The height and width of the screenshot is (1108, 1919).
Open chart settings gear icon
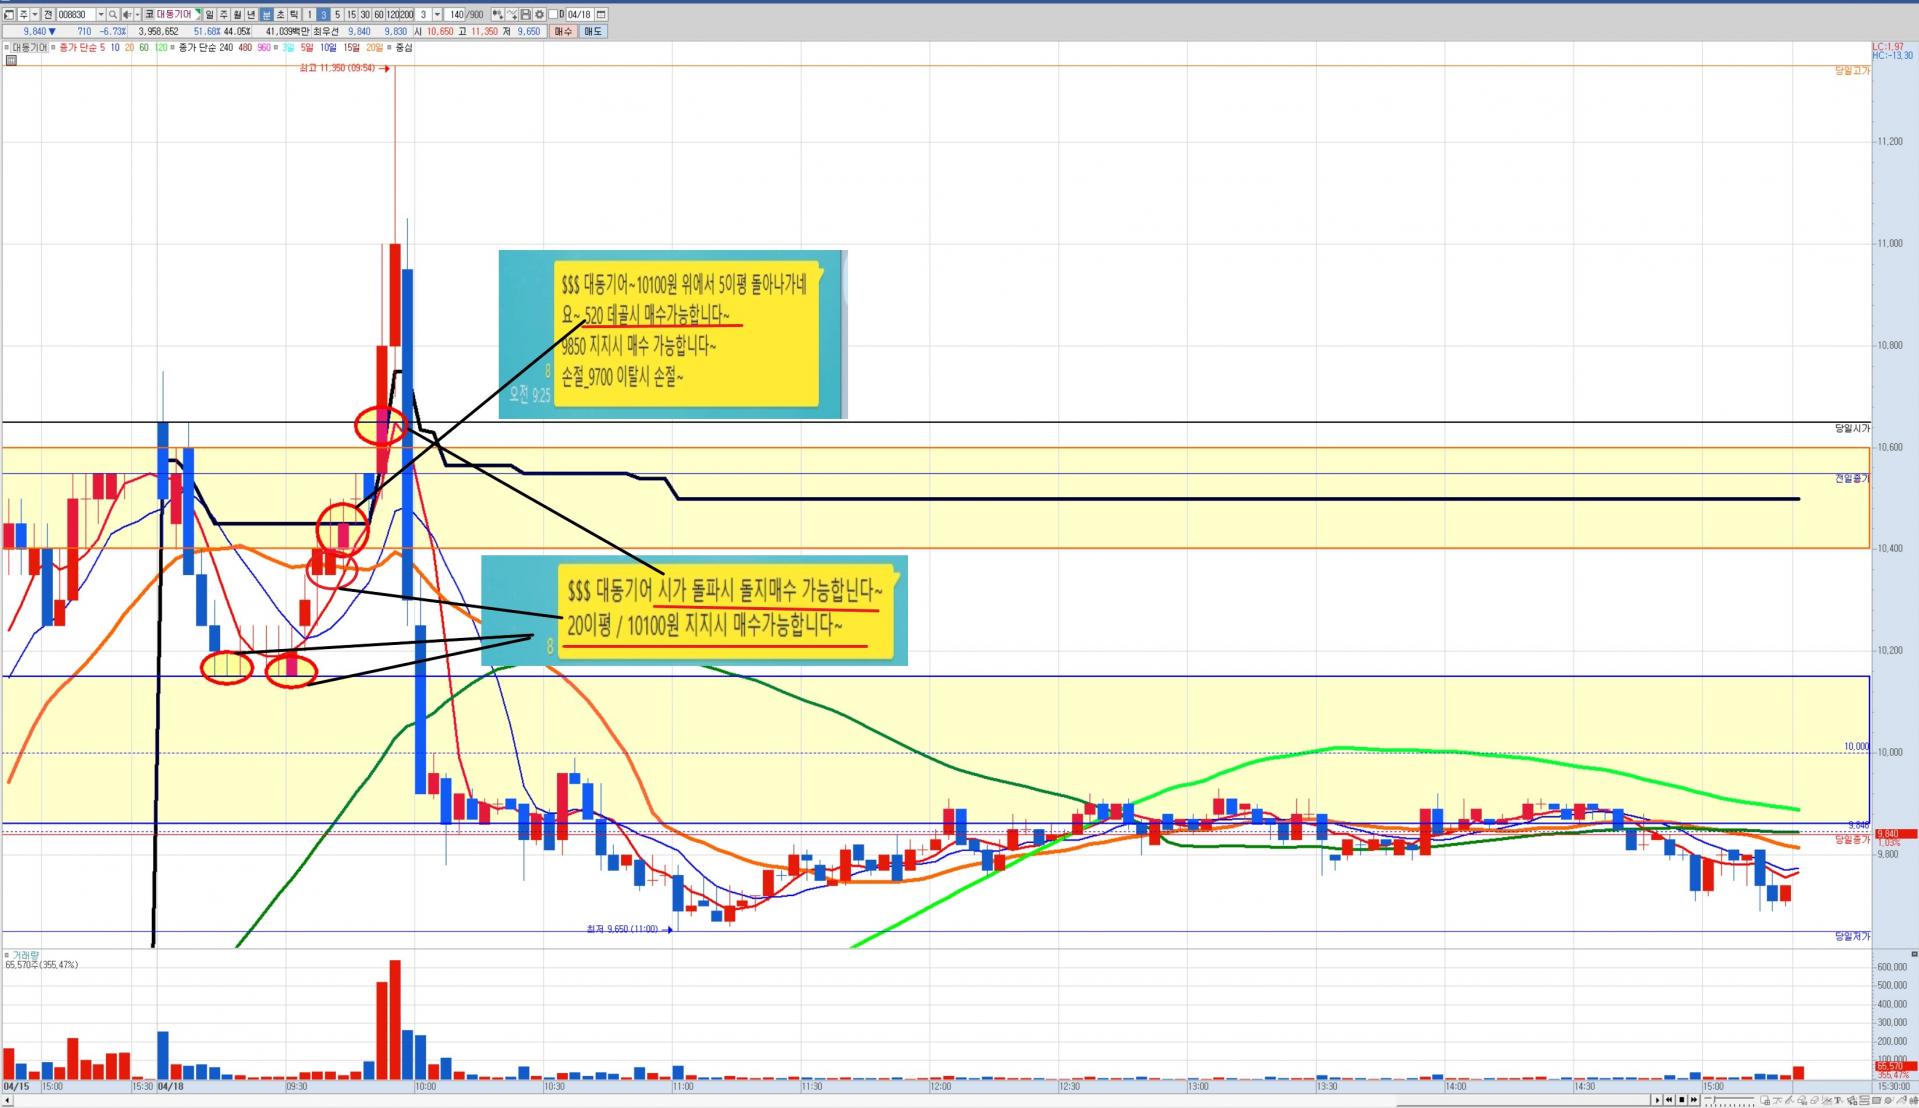coord(539,15)
